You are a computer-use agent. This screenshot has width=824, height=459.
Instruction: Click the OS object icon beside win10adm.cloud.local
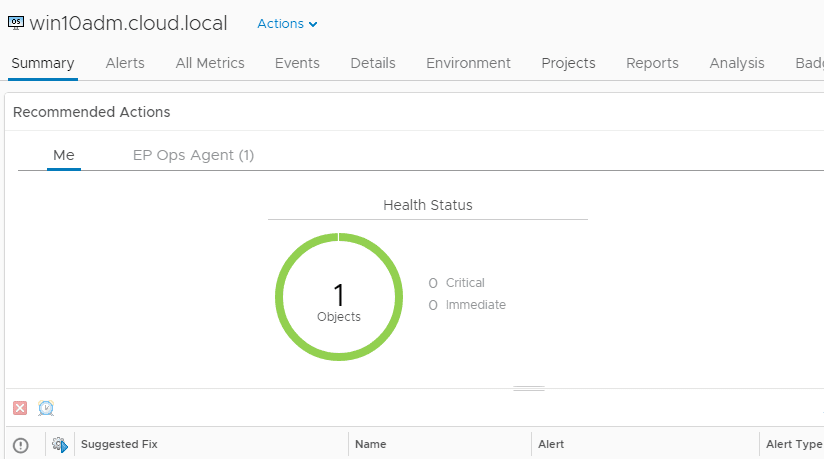click(16, 22)
